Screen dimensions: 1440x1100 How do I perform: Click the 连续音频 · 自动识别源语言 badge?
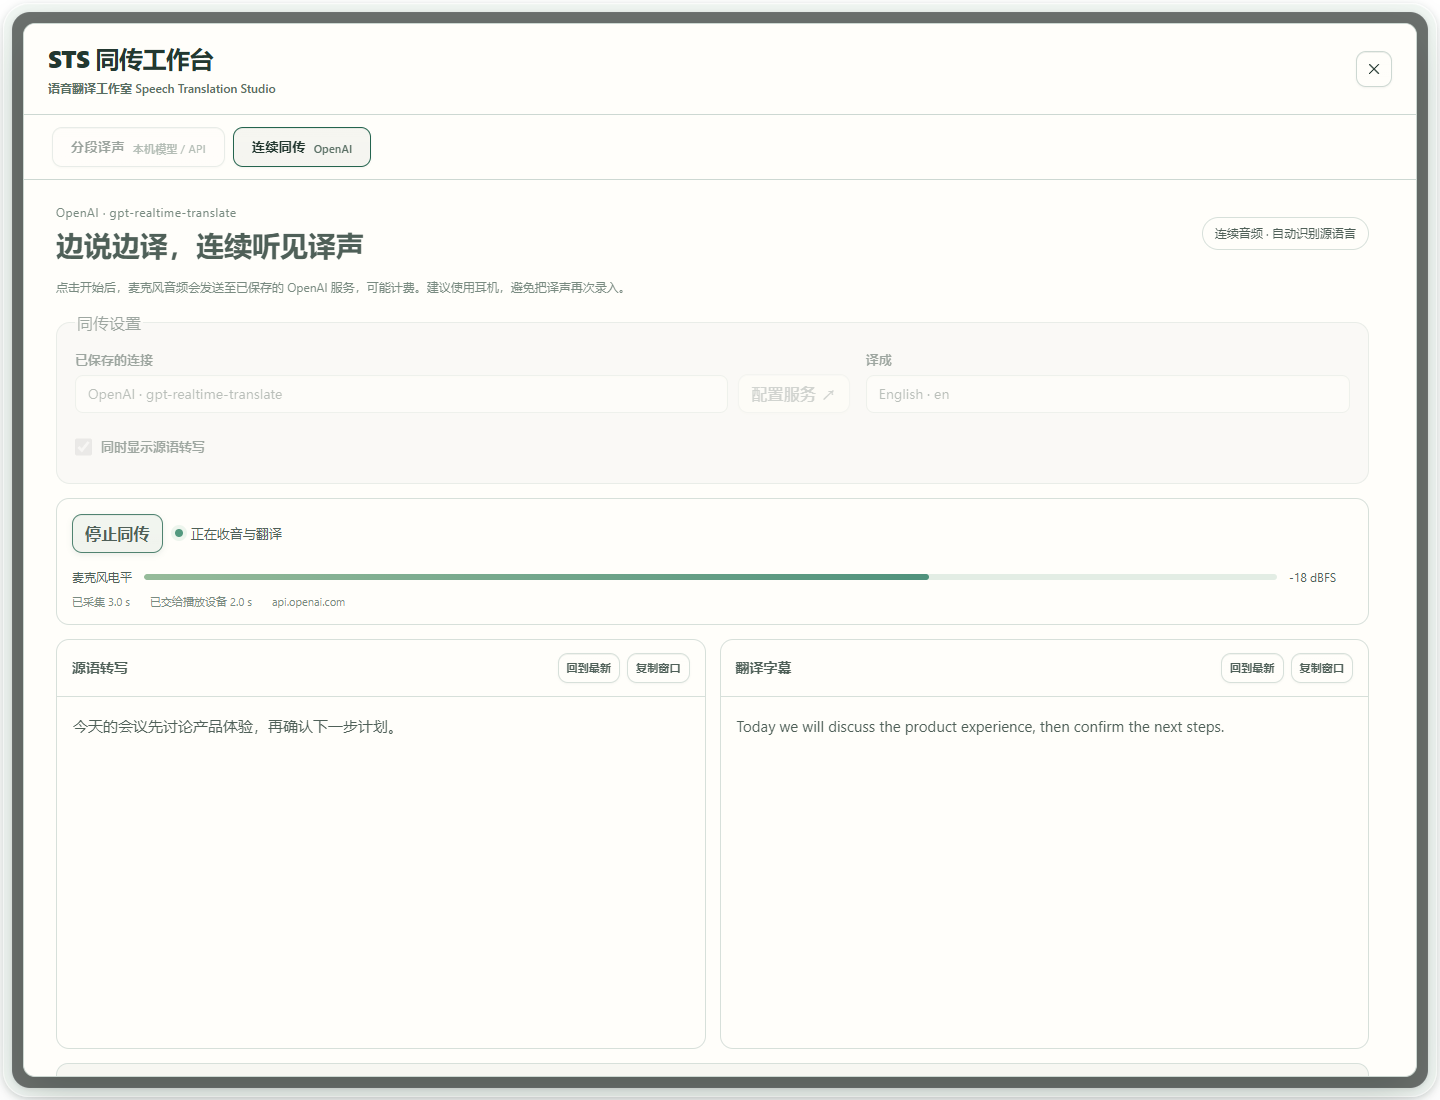click(1285, 233)
